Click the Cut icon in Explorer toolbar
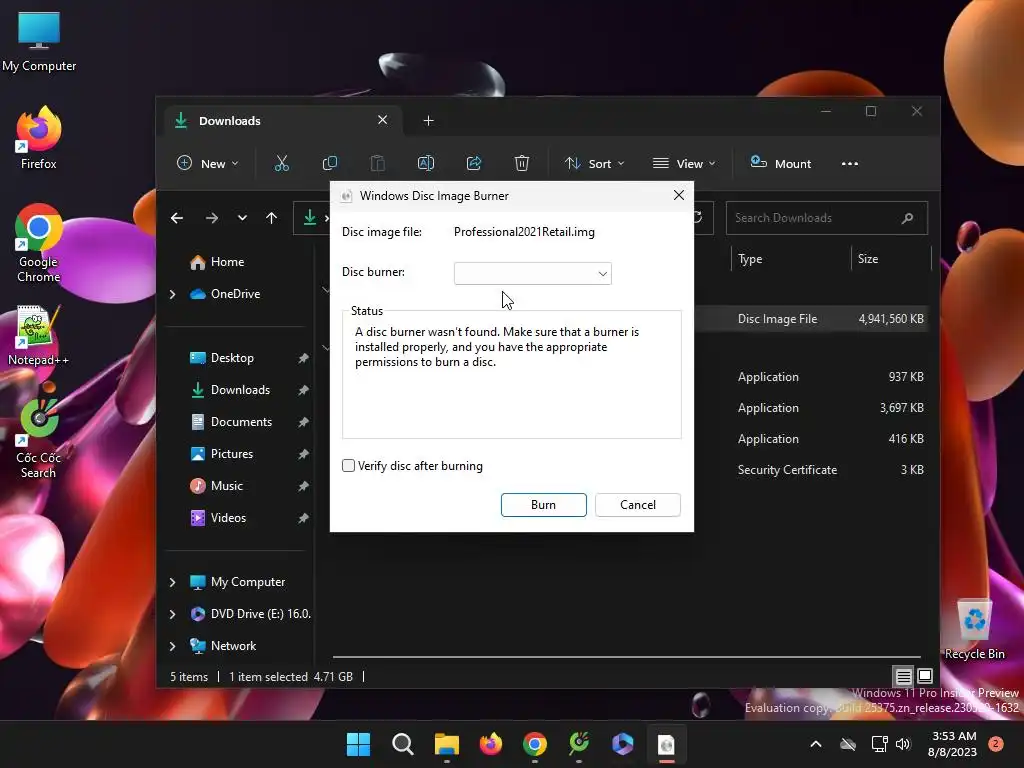1024x768 pixels. pos(281,163)
